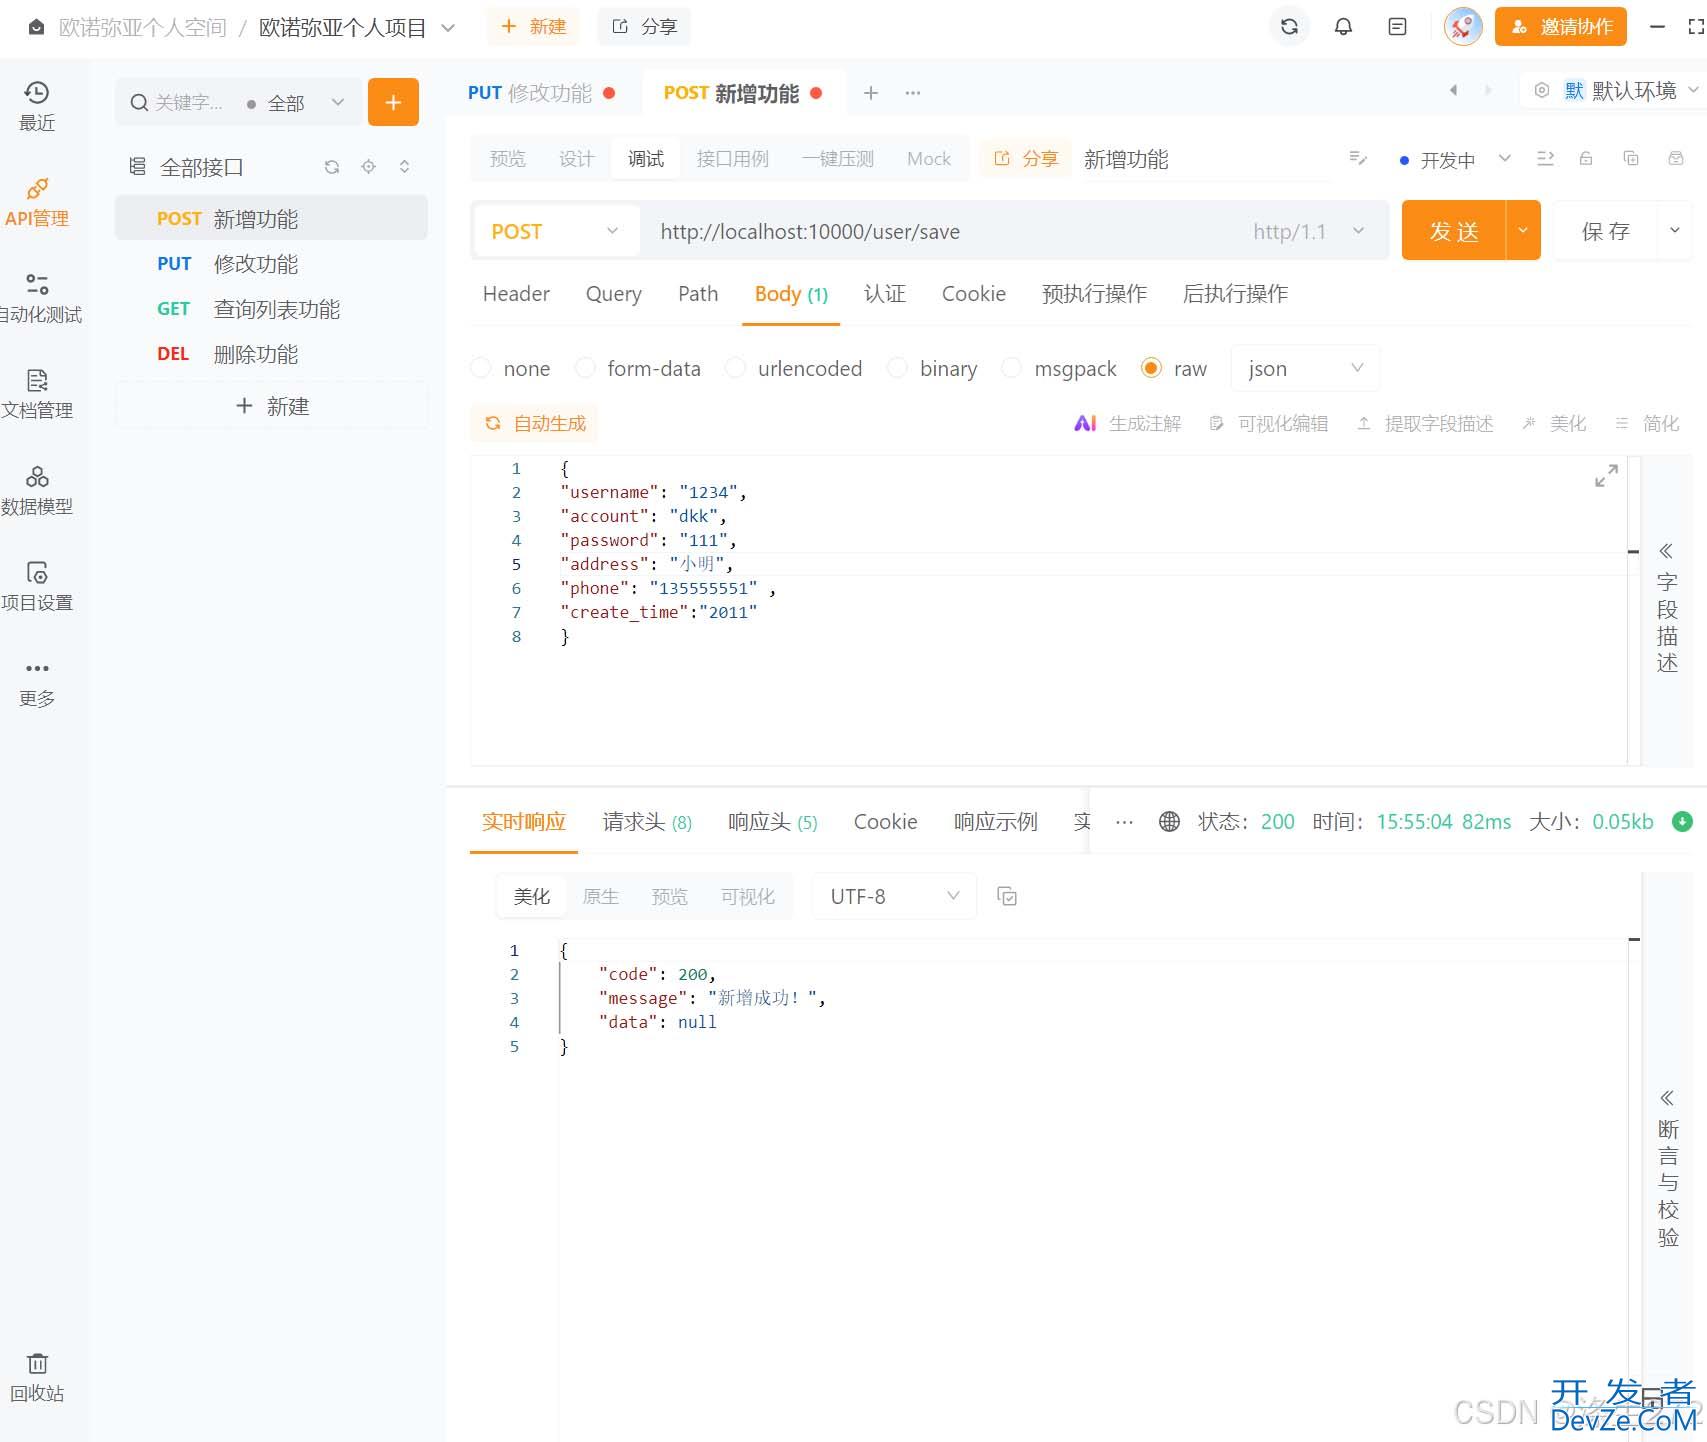The height and width of the screenshot is (1442, 1707).
Task: Click the request URL input field
Action: point(945,232)
